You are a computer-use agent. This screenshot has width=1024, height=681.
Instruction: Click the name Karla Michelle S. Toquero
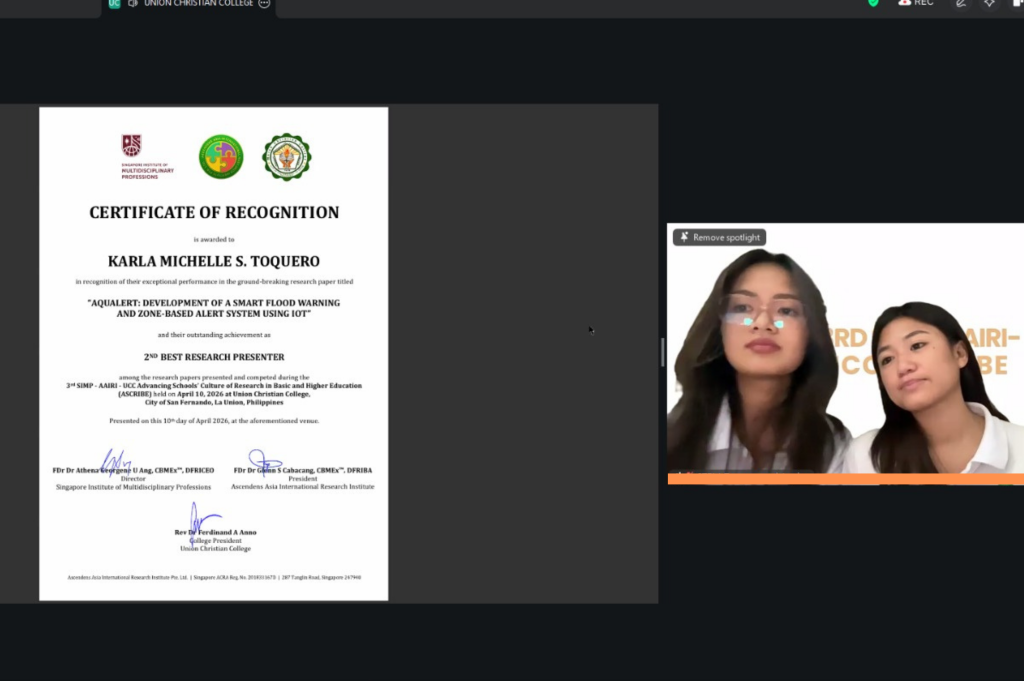[214, 261]
